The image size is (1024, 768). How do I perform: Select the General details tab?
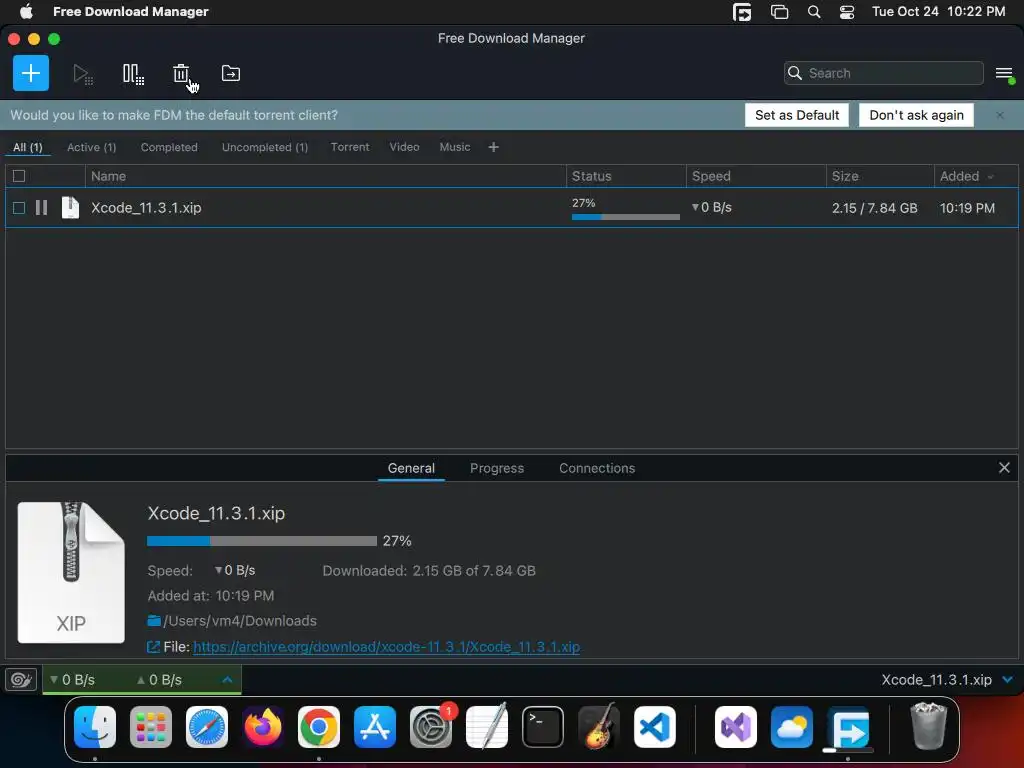click(411, 468)
